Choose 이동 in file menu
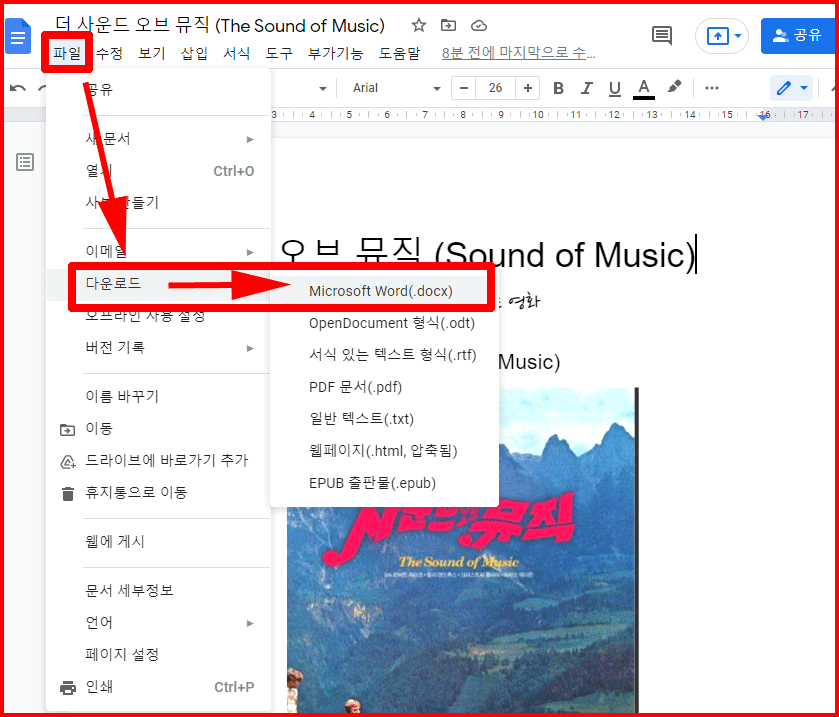This screenshot has height=717, width=839. coord(159,429)
